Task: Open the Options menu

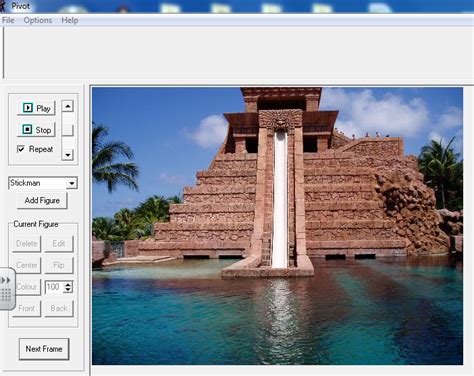Action: tap(38, 20)
